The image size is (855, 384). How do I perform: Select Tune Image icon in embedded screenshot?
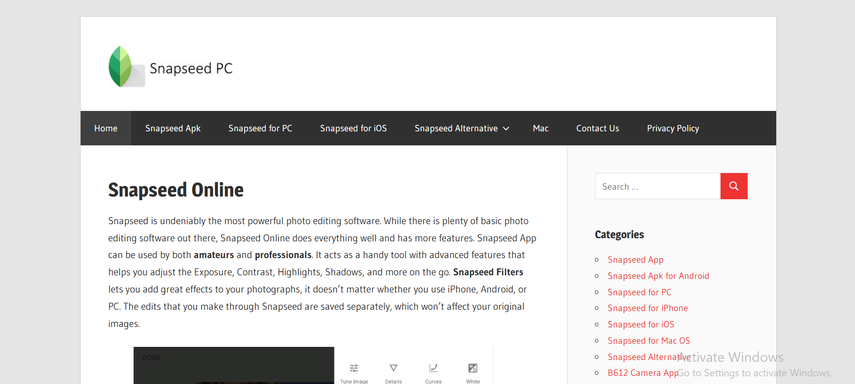[x=354, y=368]
